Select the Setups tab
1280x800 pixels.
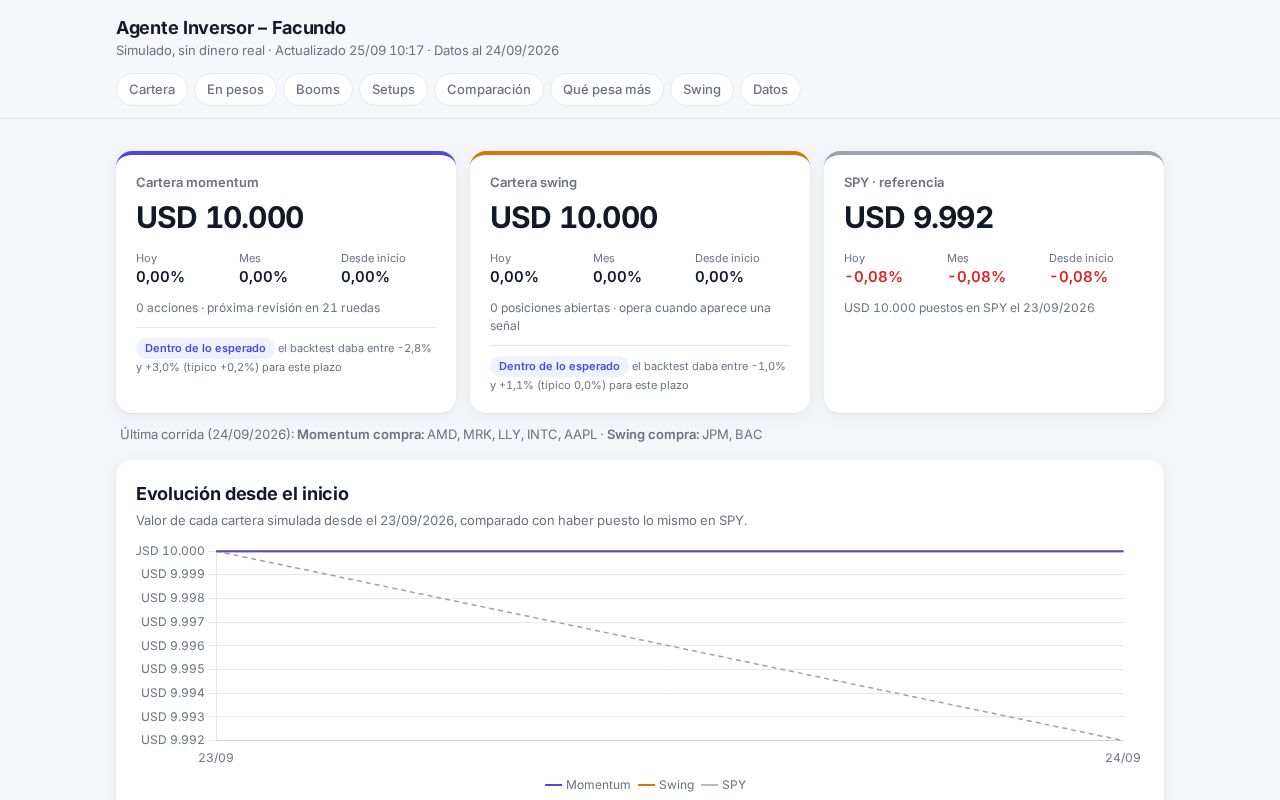click(x=393, y=89)
